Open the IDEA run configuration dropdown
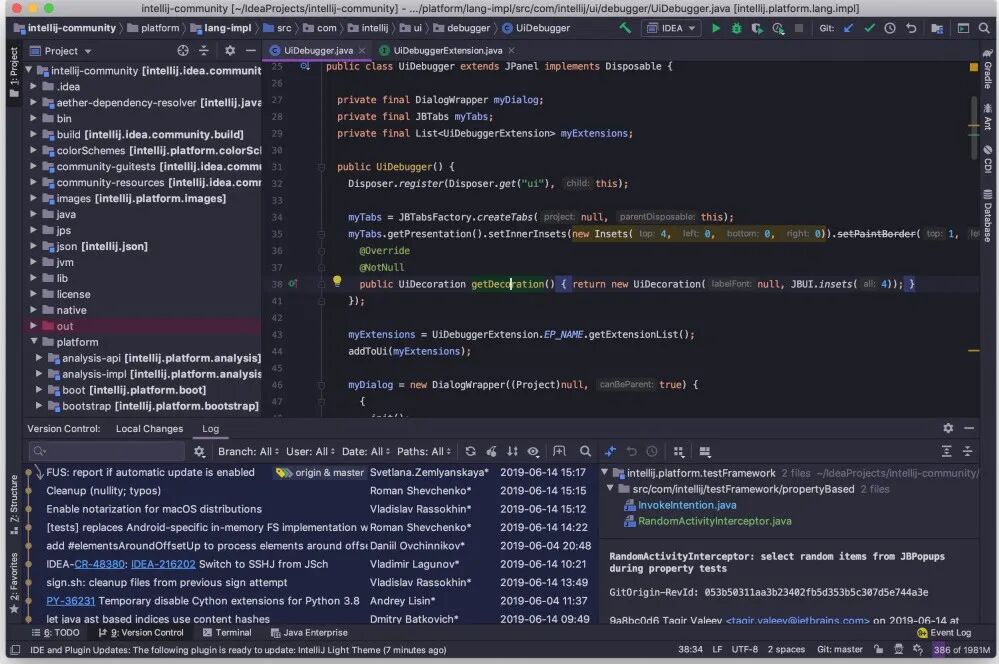Screen dimensions: 999x664 [x=672, y=28]
